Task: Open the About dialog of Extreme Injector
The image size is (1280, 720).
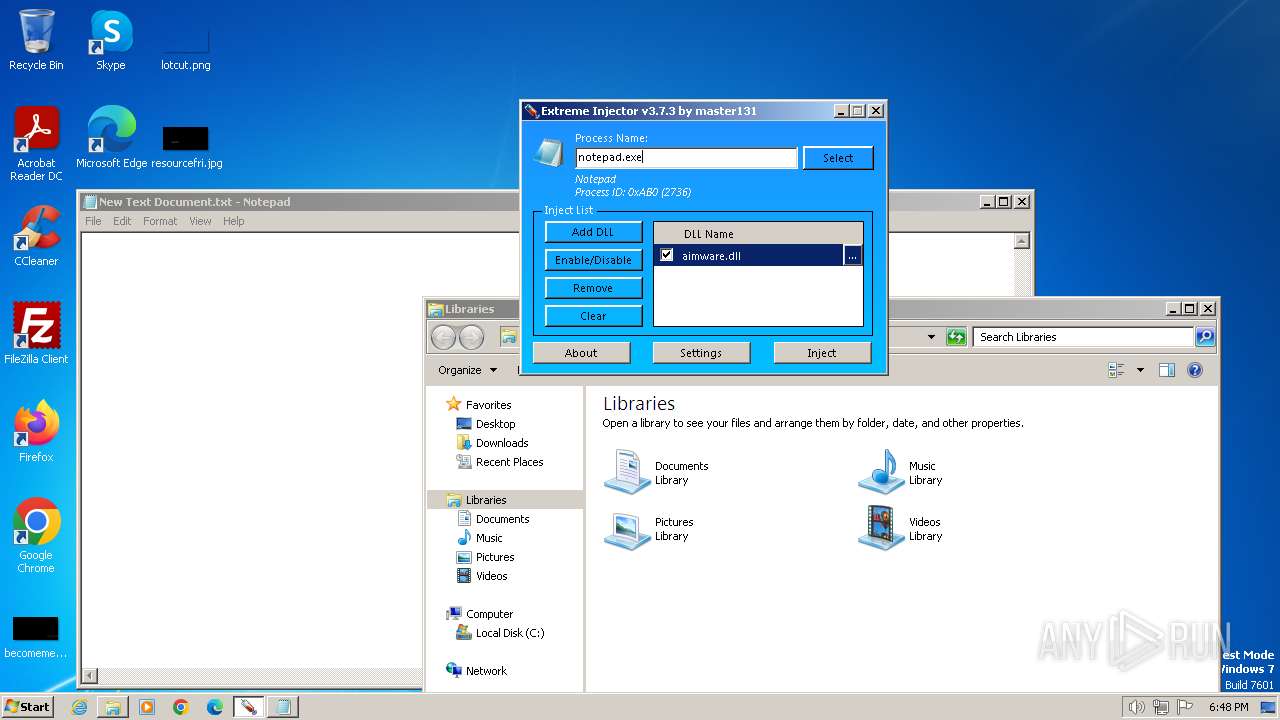Action: pos(581,353)
